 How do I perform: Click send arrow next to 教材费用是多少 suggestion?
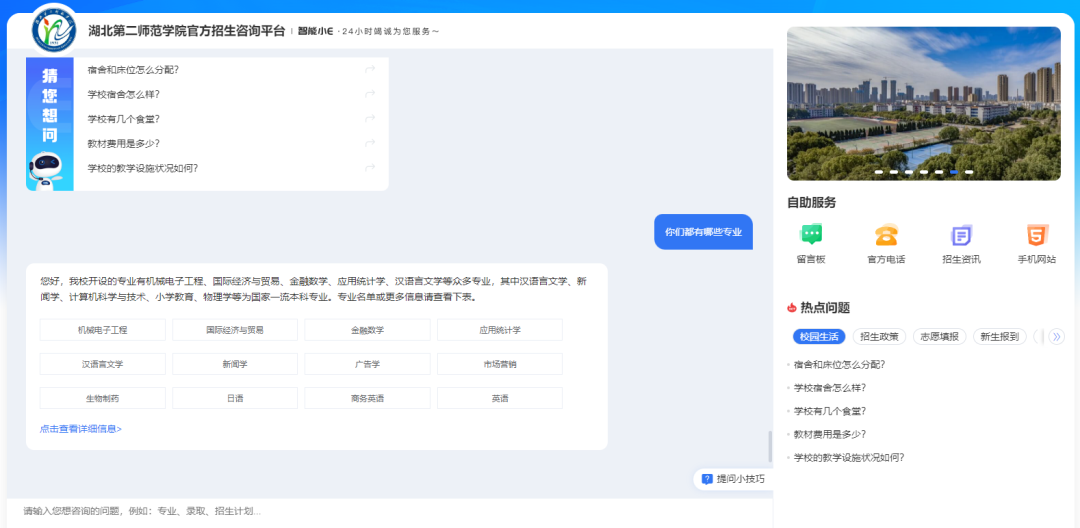370,143
